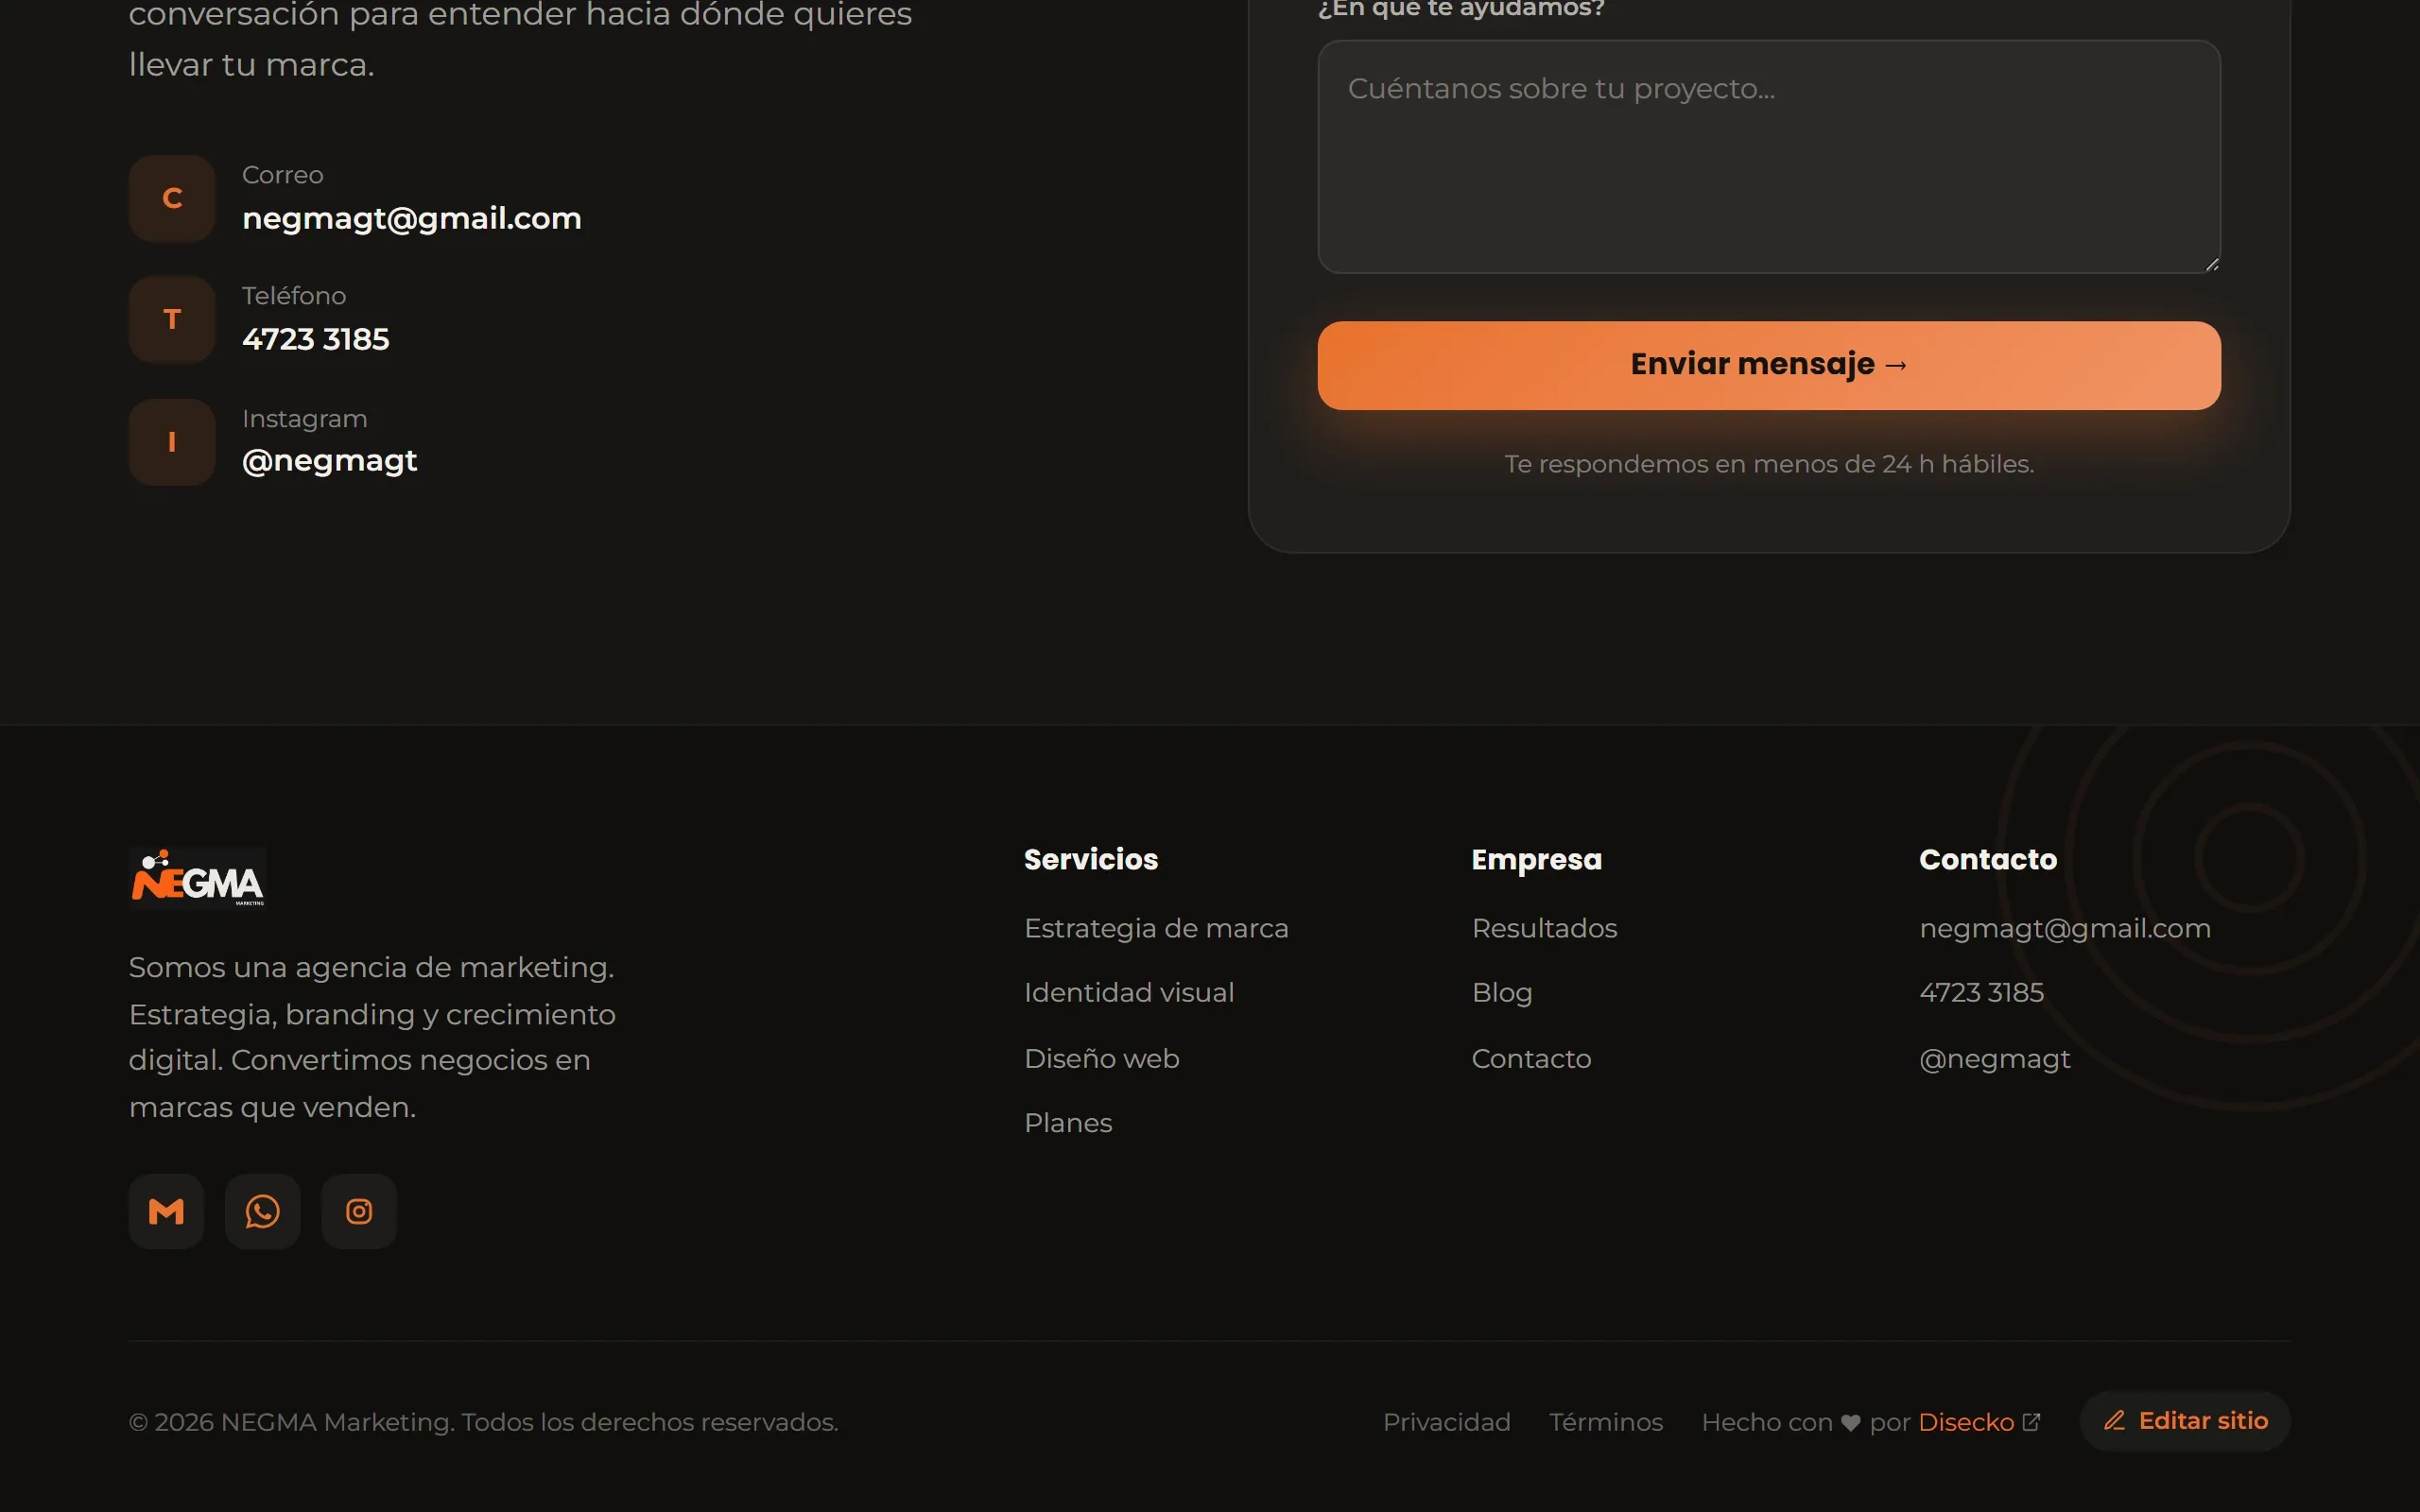Click Editar sitio button label
Screen dimensions: 2420x1512
pyautogui.click(x=2203, y=1421)
